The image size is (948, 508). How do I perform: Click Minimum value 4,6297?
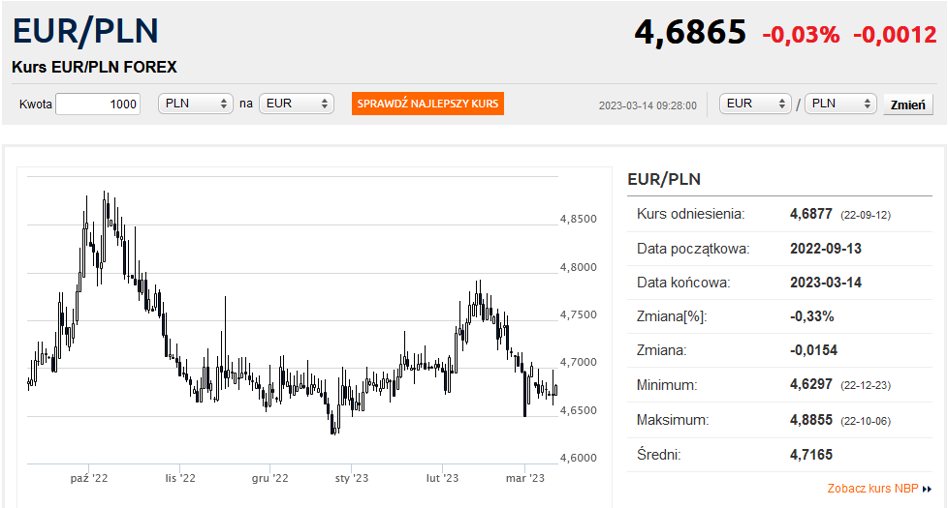(811, 384)
